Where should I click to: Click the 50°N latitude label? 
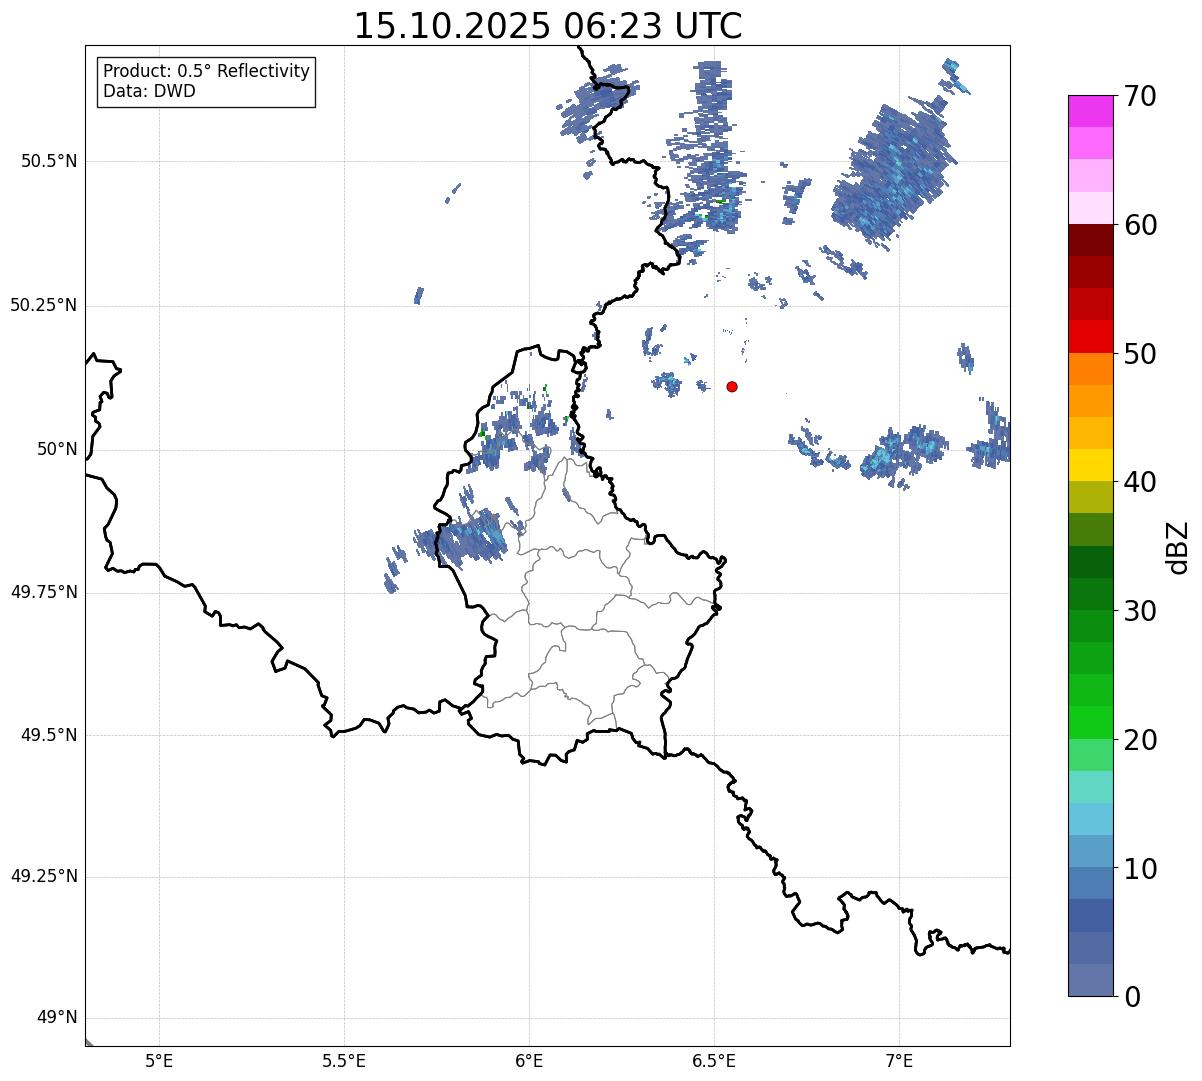click(x=57, y=449)
